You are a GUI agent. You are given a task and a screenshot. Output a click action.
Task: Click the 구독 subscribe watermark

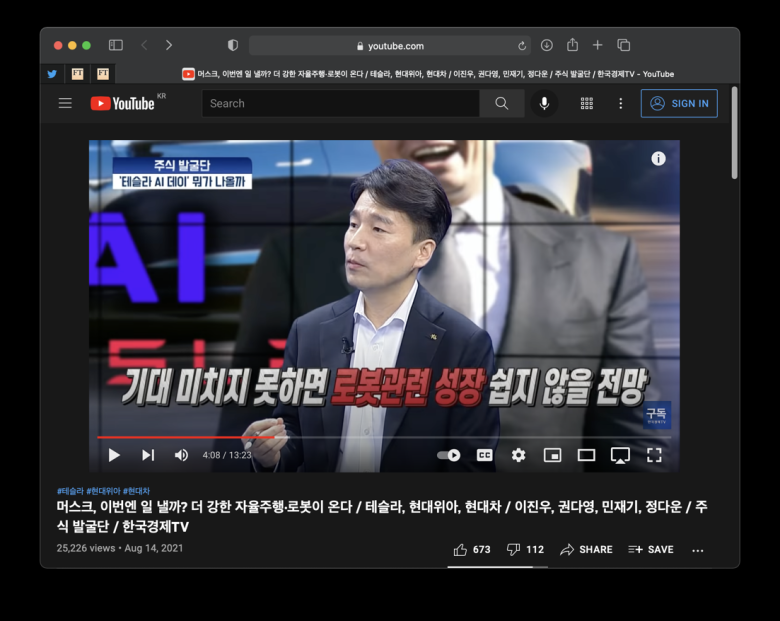pyautogui.click(x=658, y=415)
